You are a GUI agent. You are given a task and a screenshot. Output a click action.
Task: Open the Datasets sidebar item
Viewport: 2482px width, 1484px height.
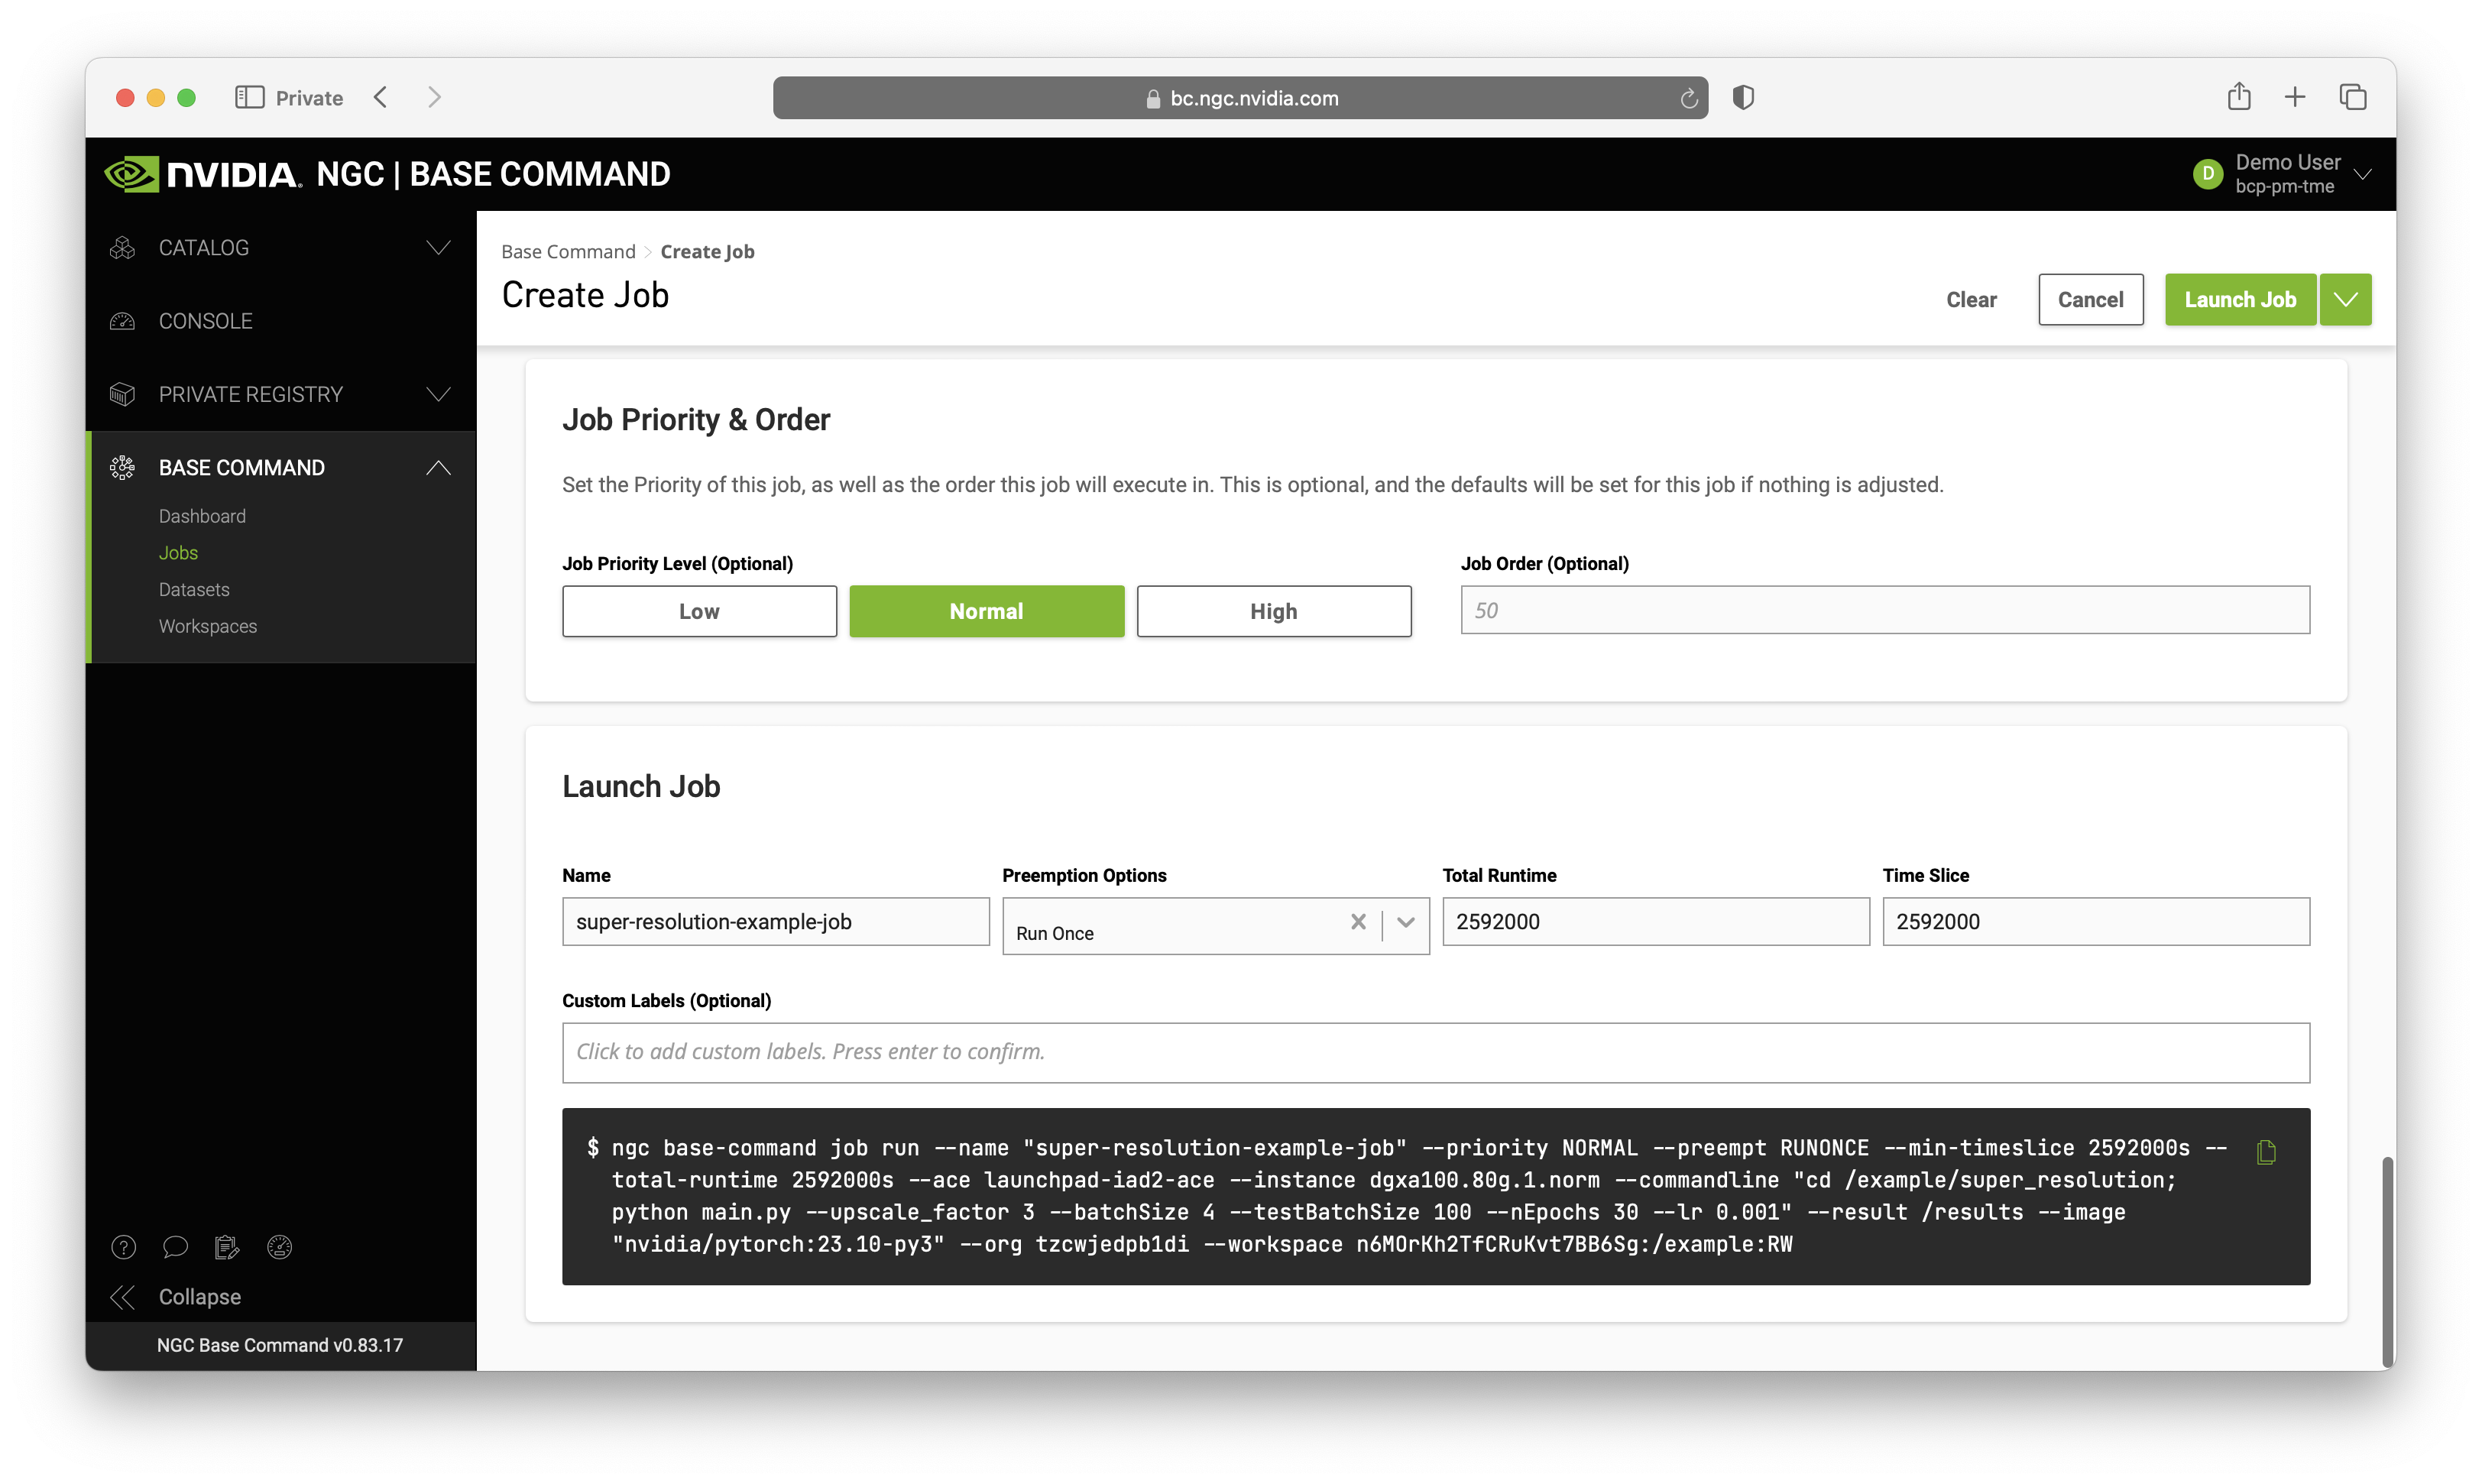click(x=194, y=589)
